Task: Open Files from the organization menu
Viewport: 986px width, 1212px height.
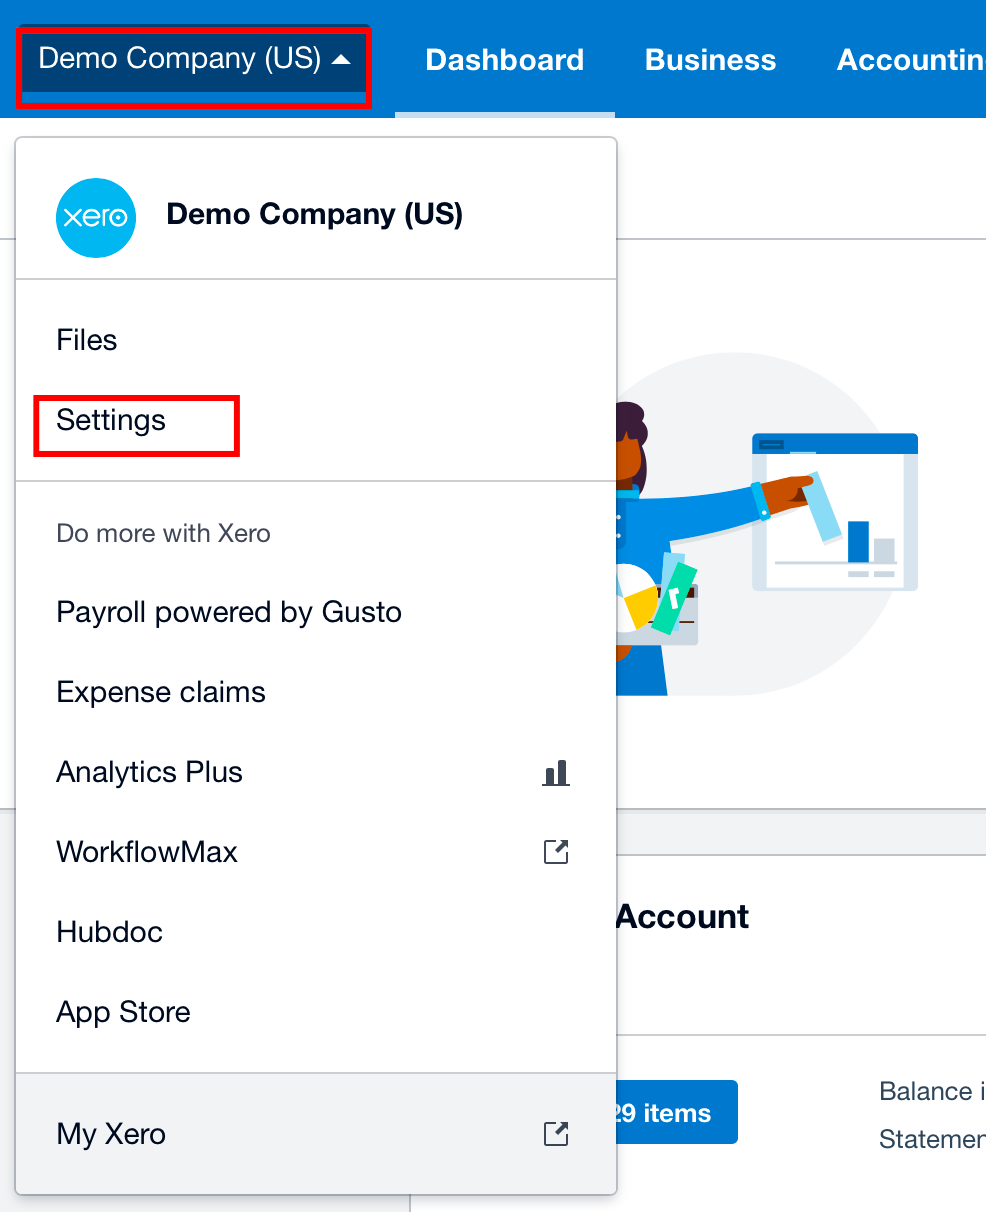Action: click(87, 340)
